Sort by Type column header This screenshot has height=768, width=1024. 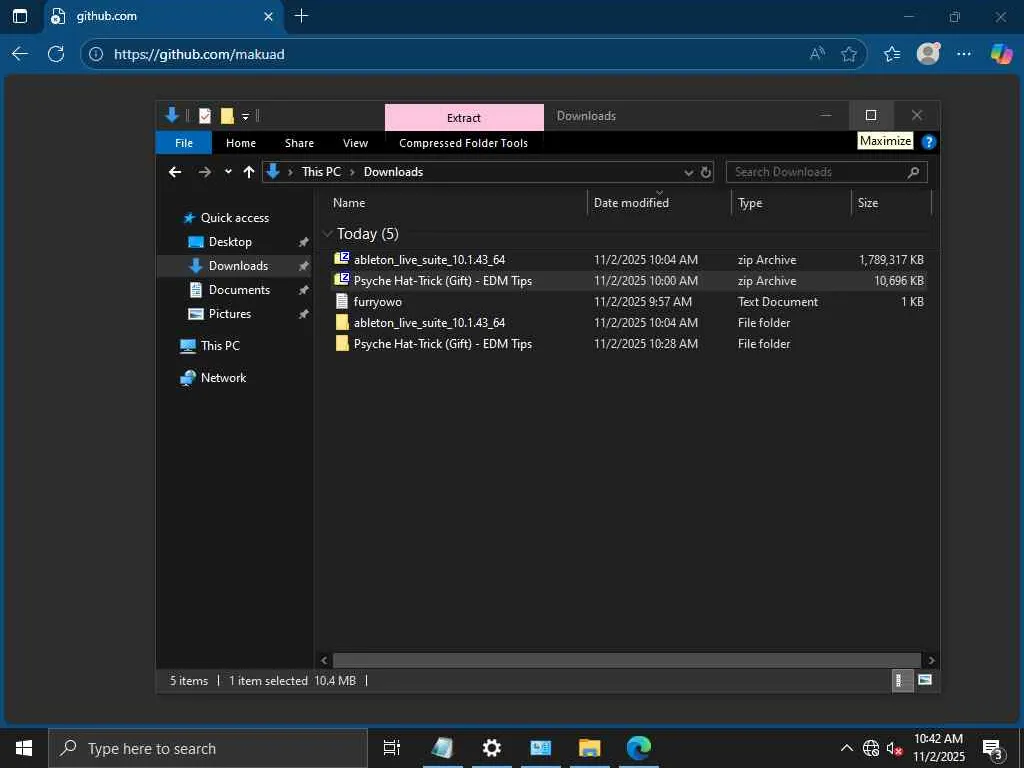[x=750, y=203]
